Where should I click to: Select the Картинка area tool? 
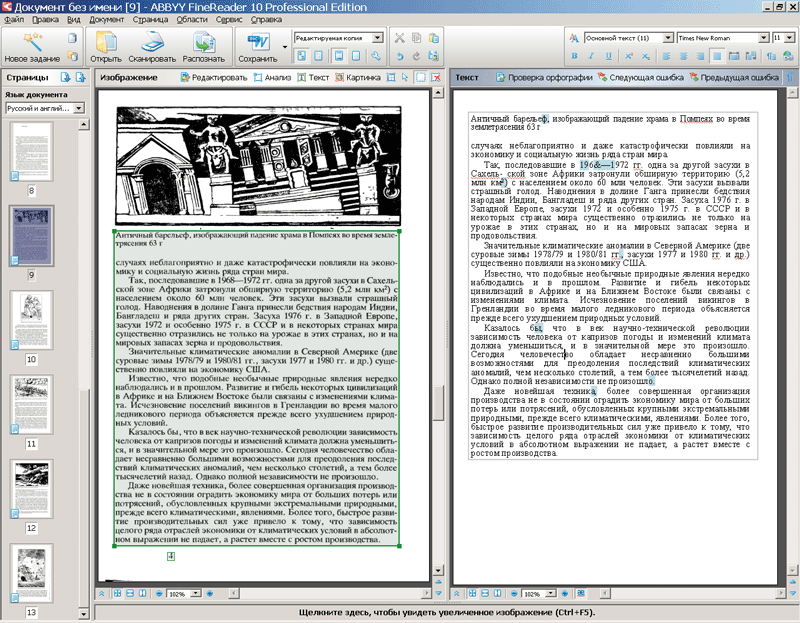click(x=356, y=77)
